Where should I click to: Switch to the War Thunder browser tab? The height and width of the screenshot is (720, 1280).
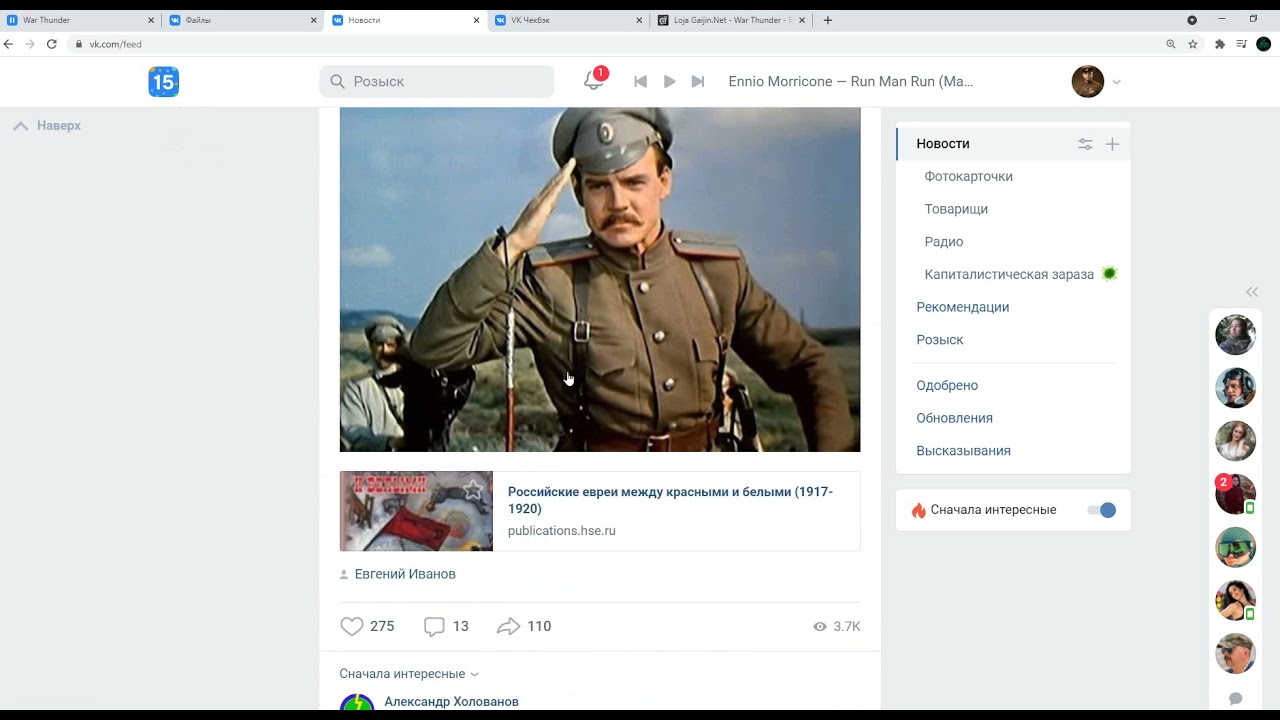80,20
